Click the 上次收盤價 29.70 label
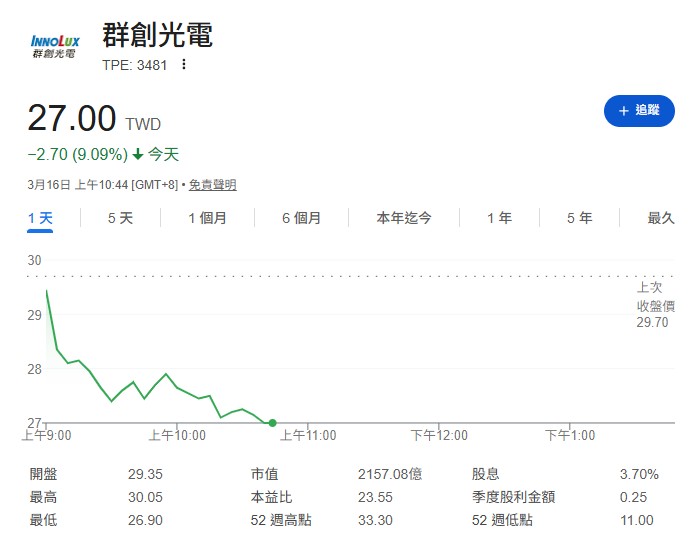Screen dimensions: 693x545 656,305
